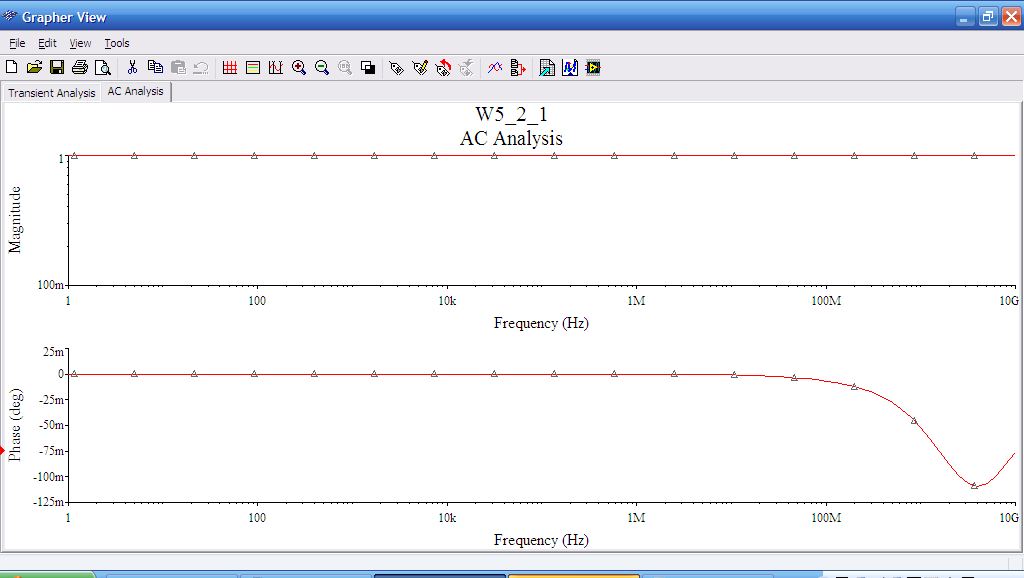Click the New file icon
This screenshot has width=1024, height=578.
pos(11,67)
